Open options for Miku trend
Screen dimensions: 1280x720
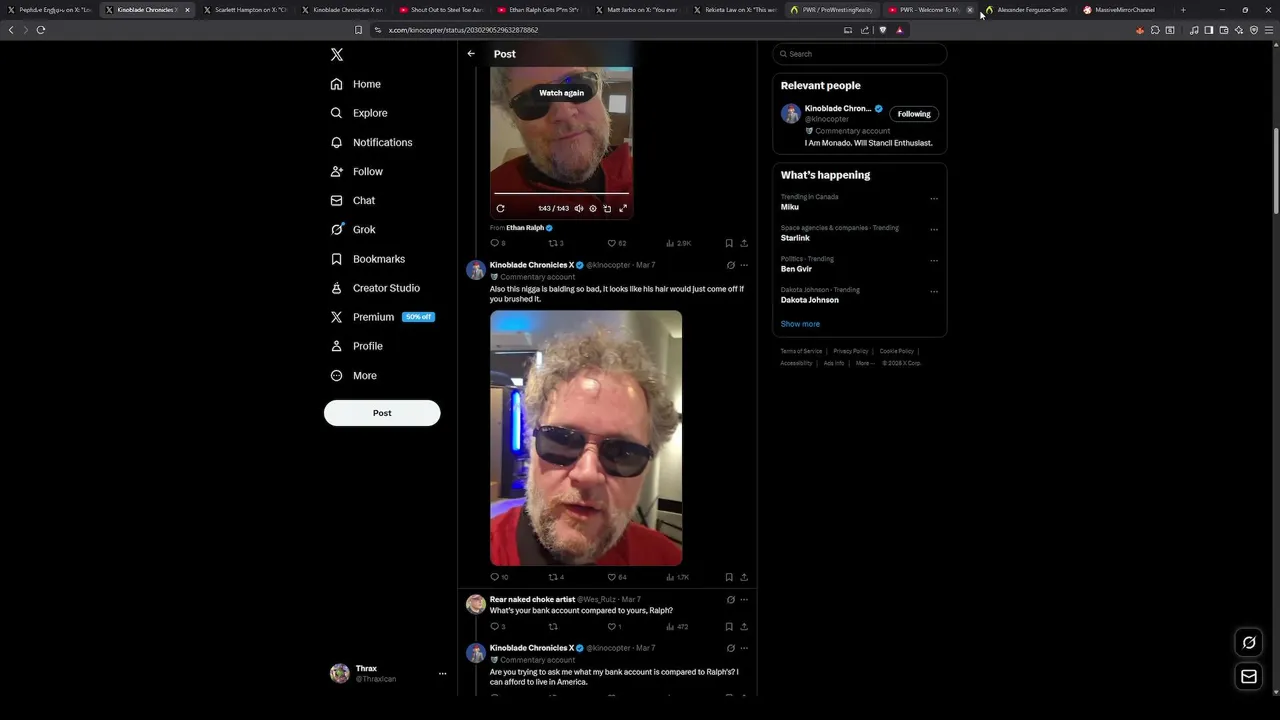[x=934, y=198]
